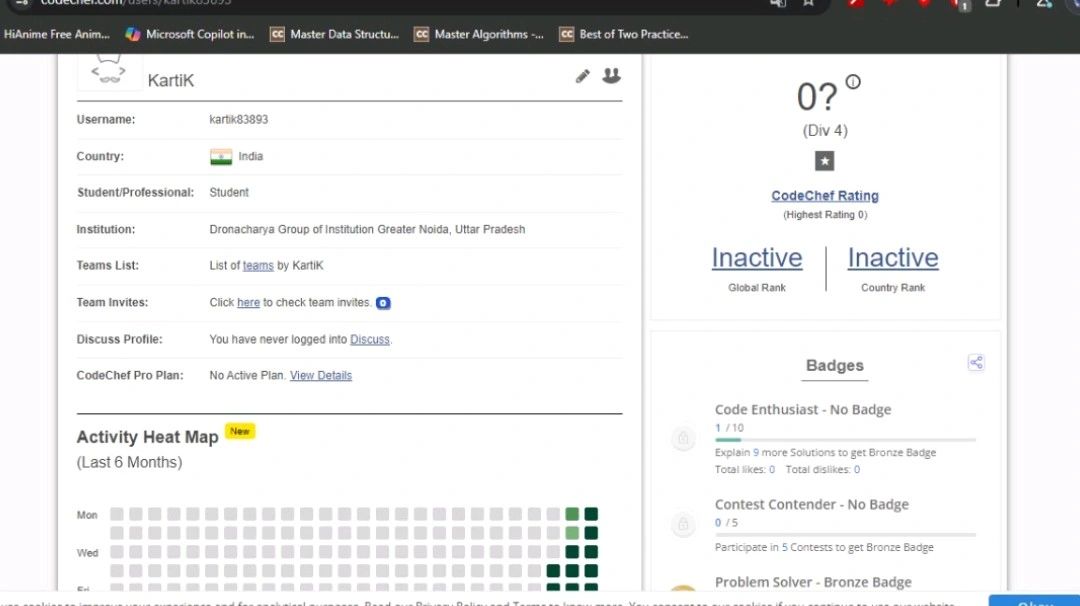Share badges using the share icon
Image resolution: width=1080 pixels, height=606 pixels.
[x=976, y=363]
